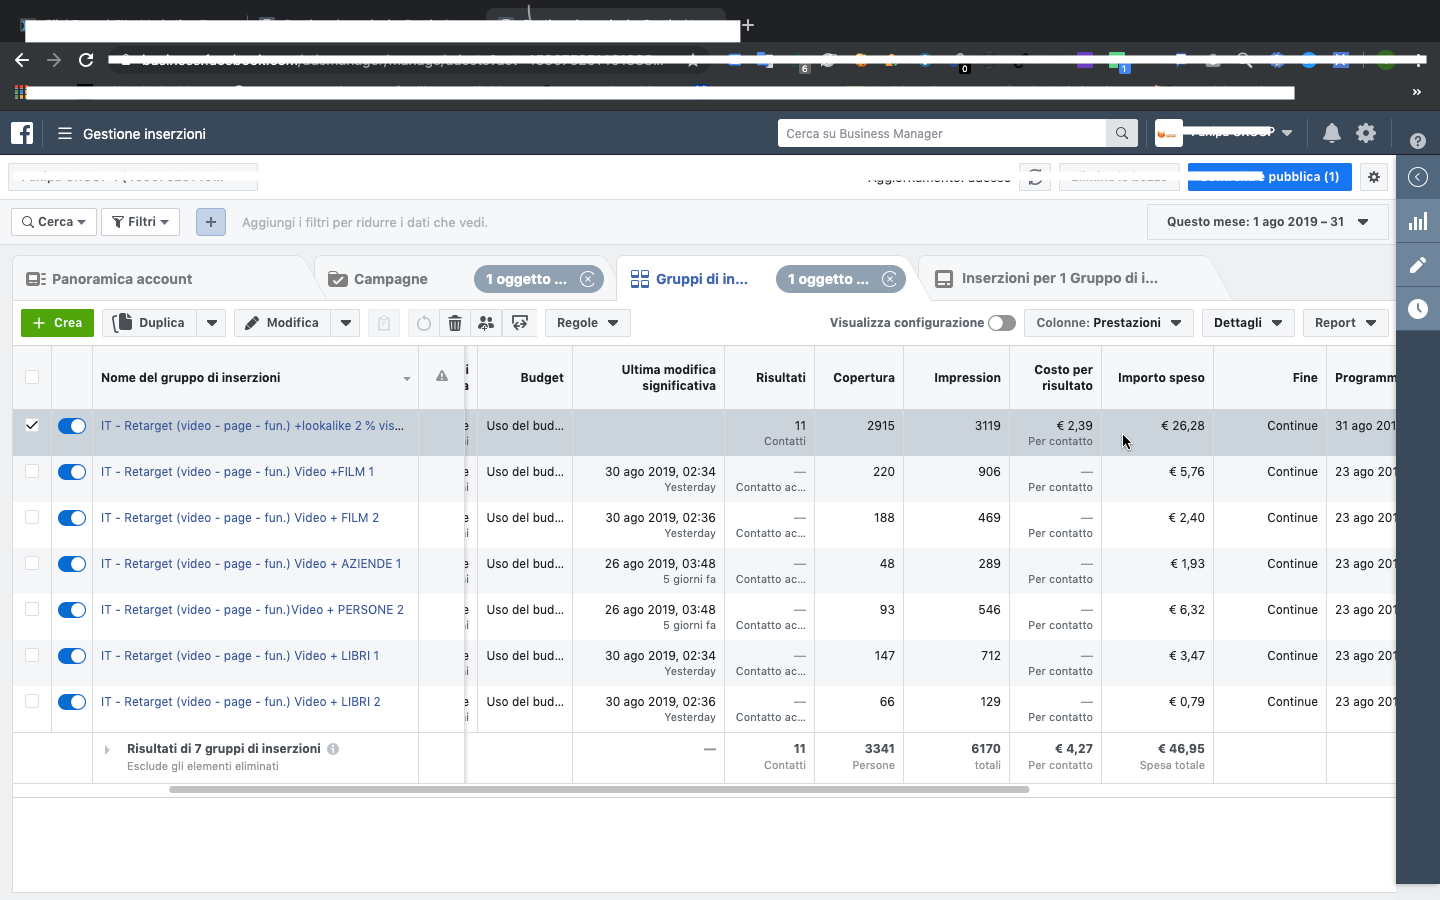Screen dimensions: 1440x900
Task: Open the chart view in right sidebar
Action: (1418, 221)
